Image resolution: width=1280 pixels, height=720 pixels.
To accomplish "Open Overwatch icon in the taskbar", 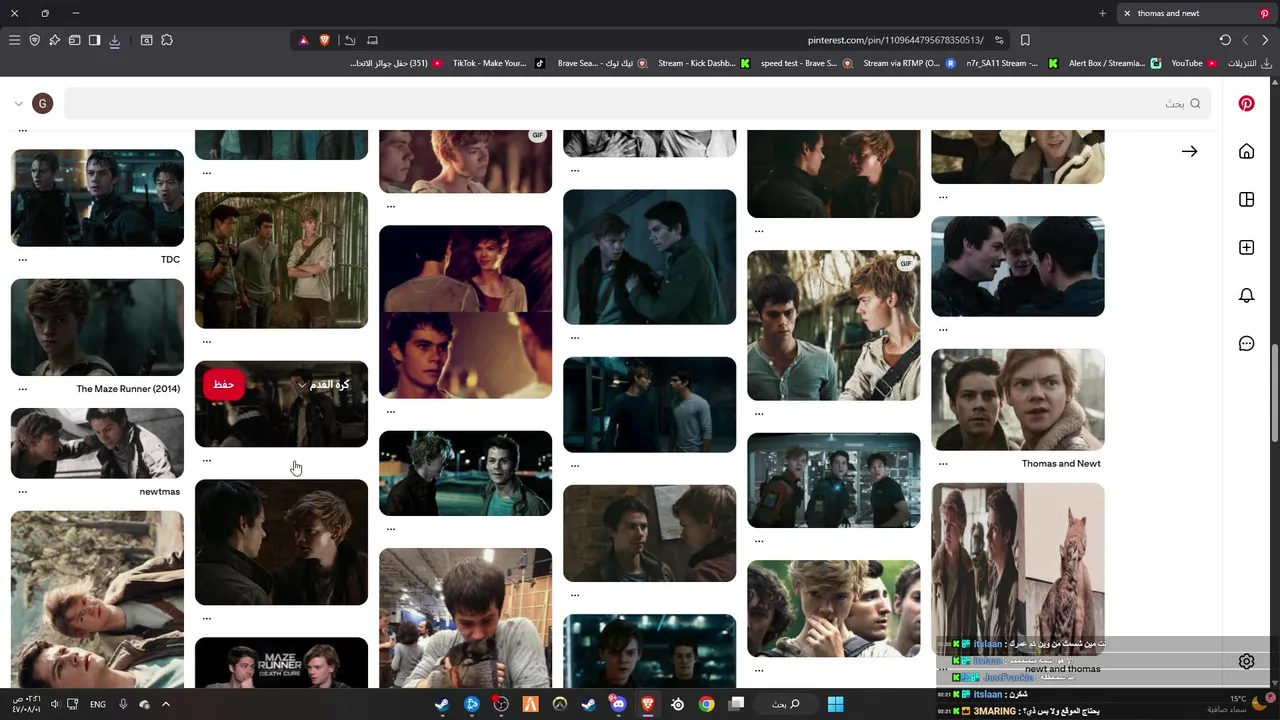I will 560,704.
